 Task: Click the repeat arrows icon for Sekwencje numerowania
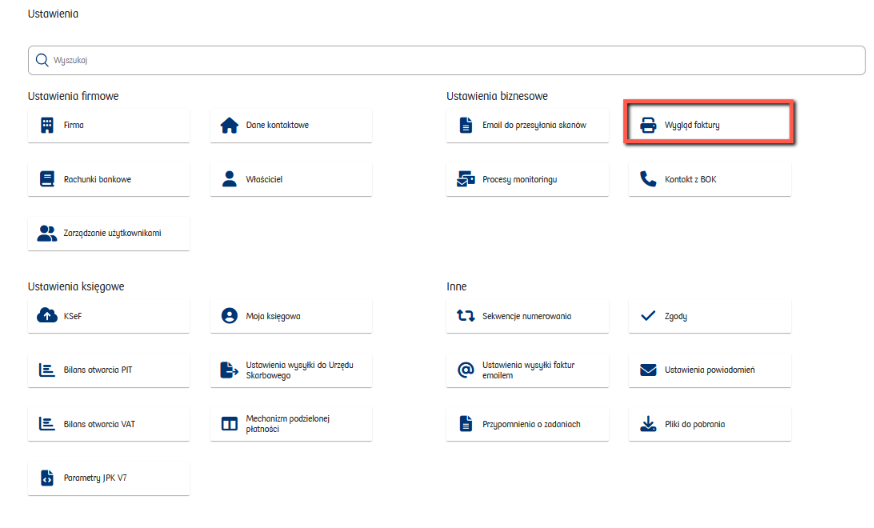(x=466, y=316)
